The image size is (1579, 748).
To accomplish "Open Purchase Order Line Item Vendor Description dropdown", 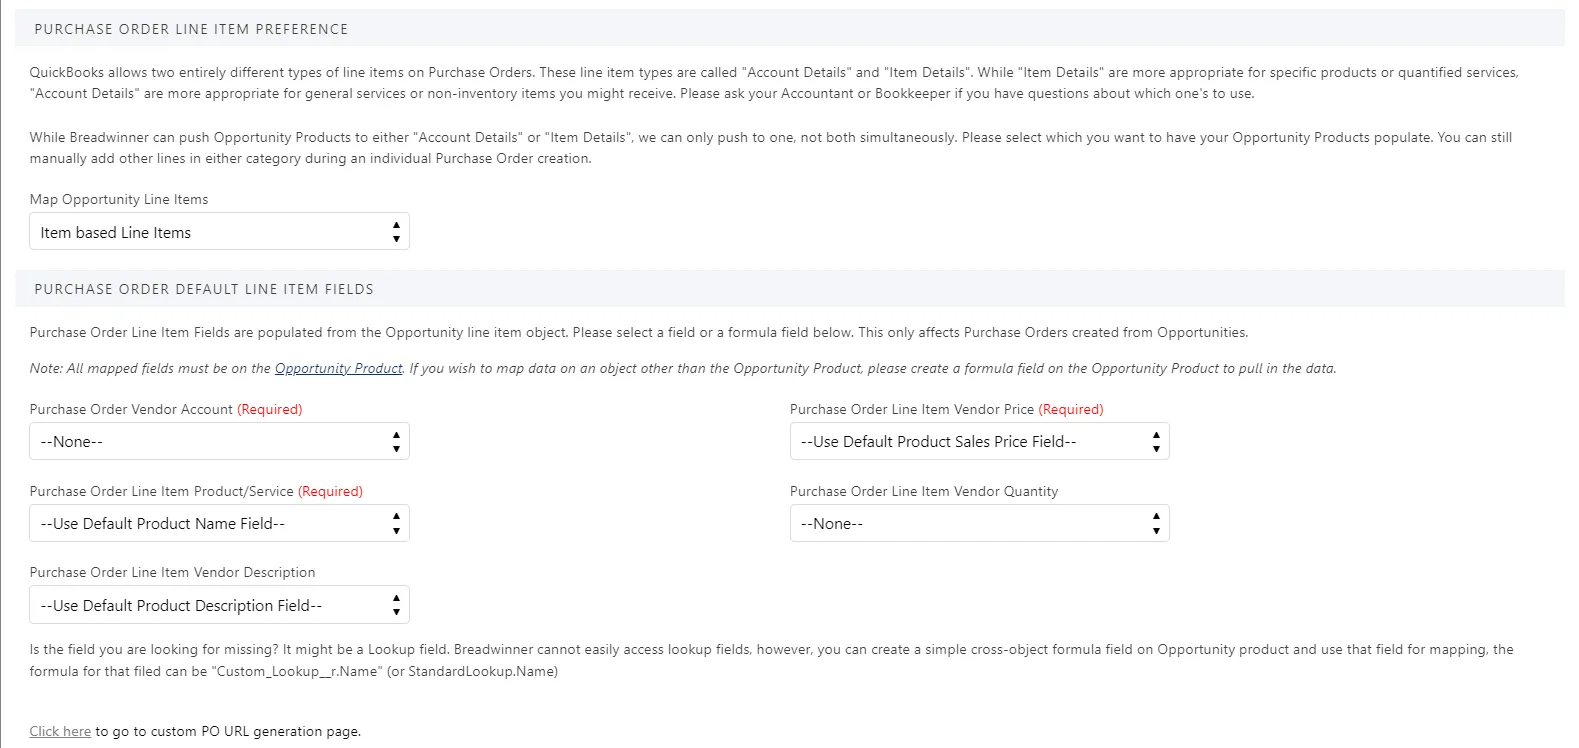I will (x=219, y=605).
